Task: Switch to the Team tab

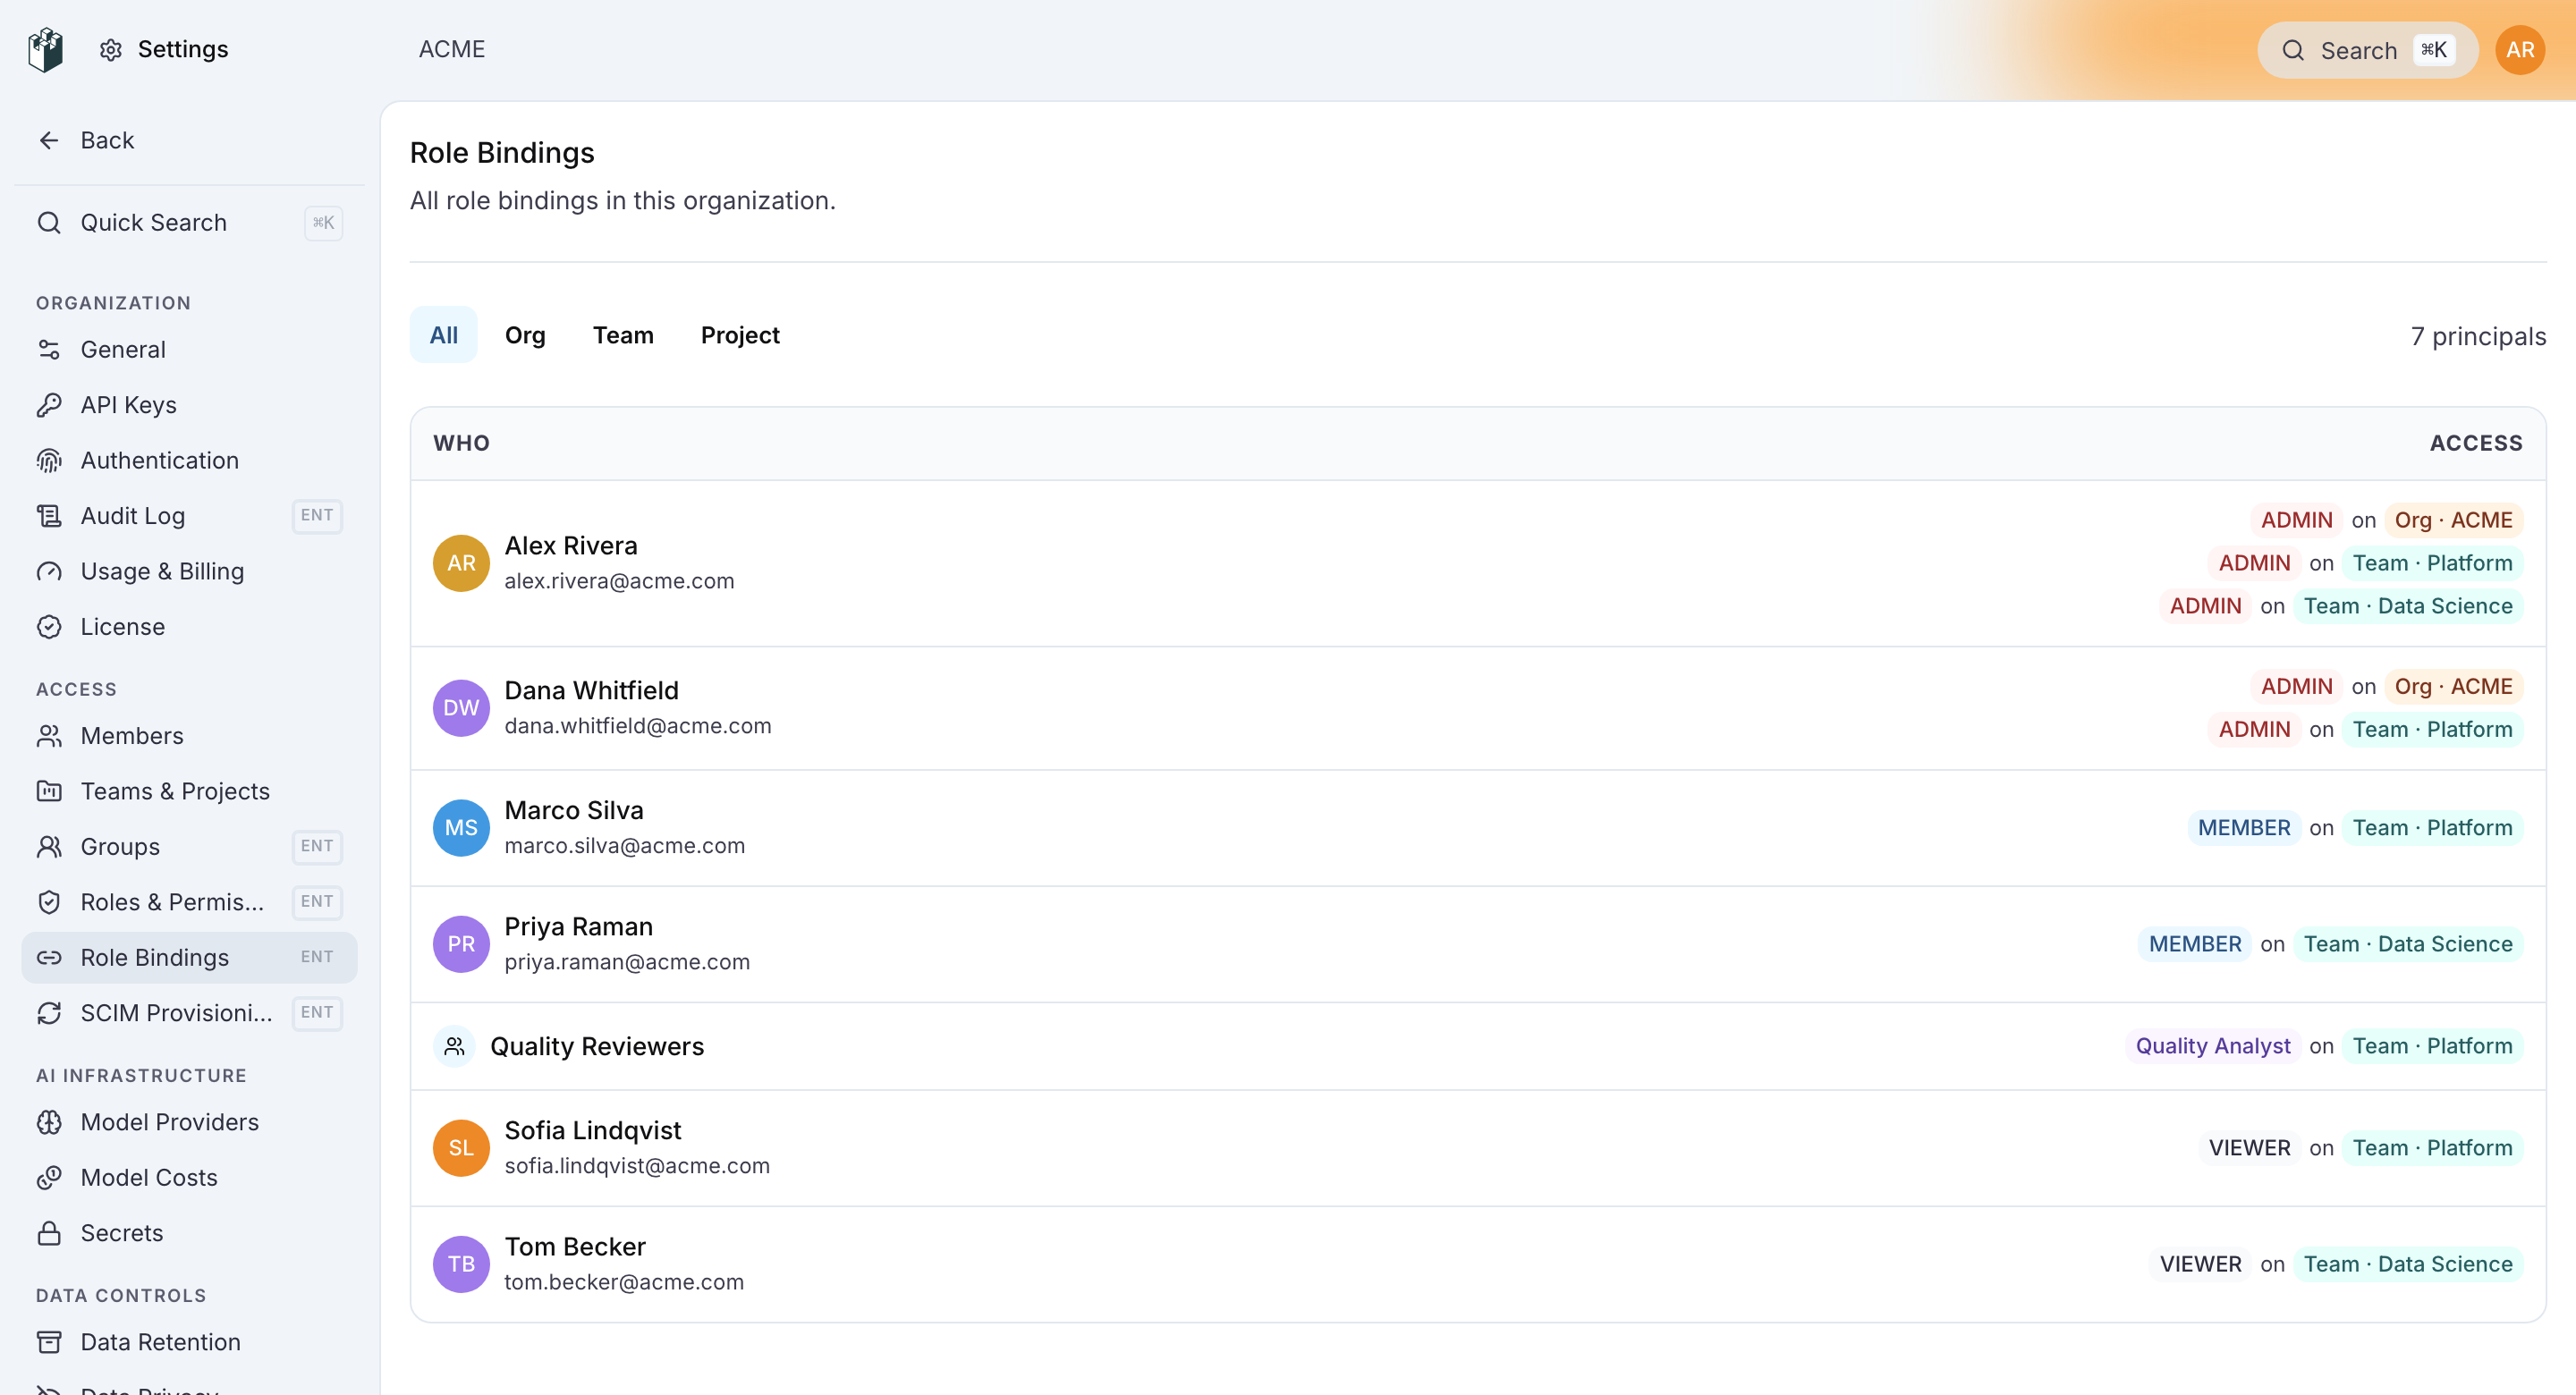Action: [623, 335]
